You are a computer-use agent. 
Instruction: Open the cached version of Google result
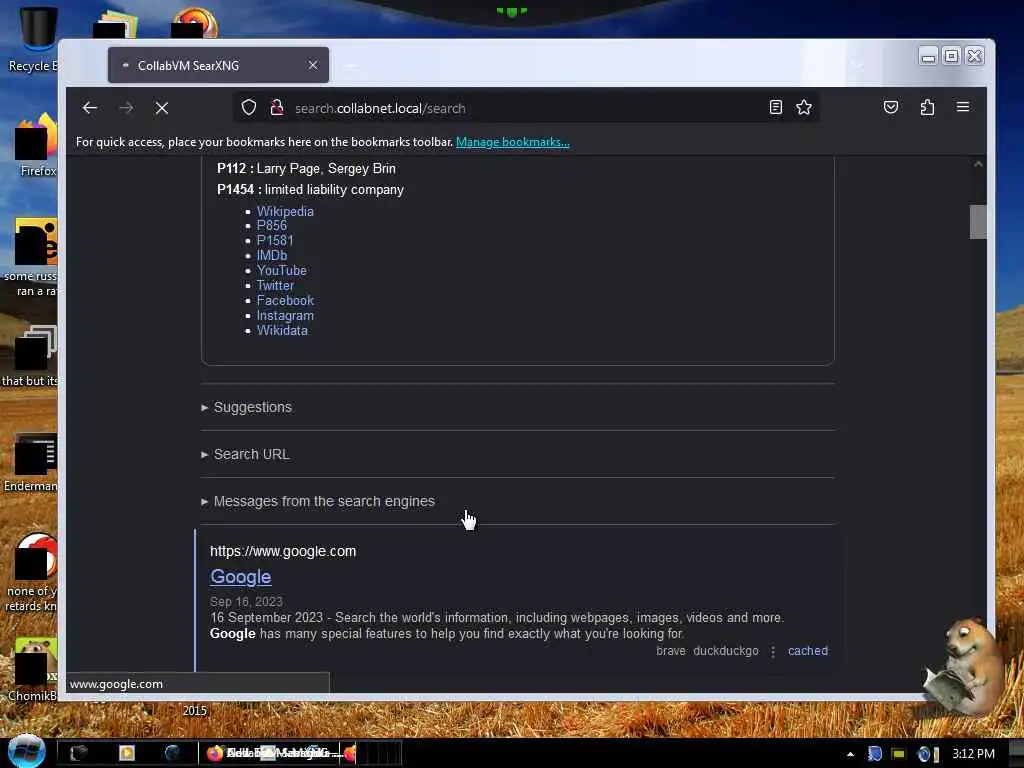point(807,650)
